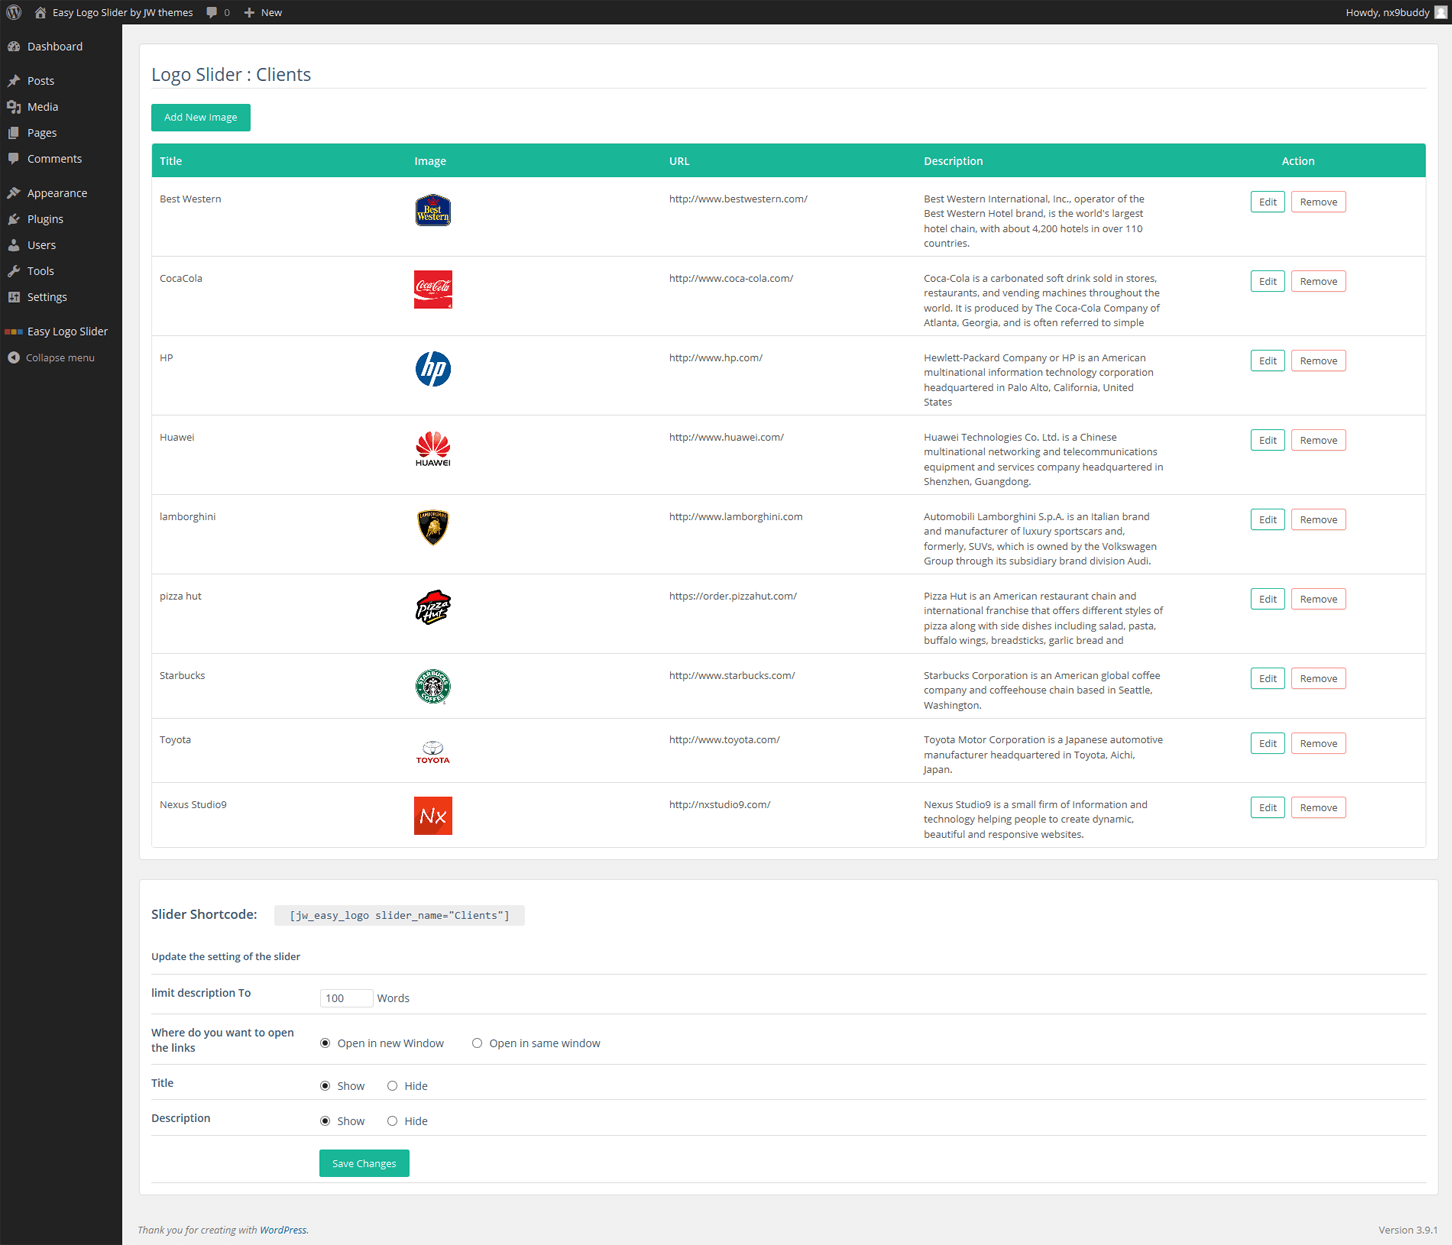Screen dimensions: 1452x1245
Task: Click the Comments speech bubble sidebar icon
Action: 14,158
